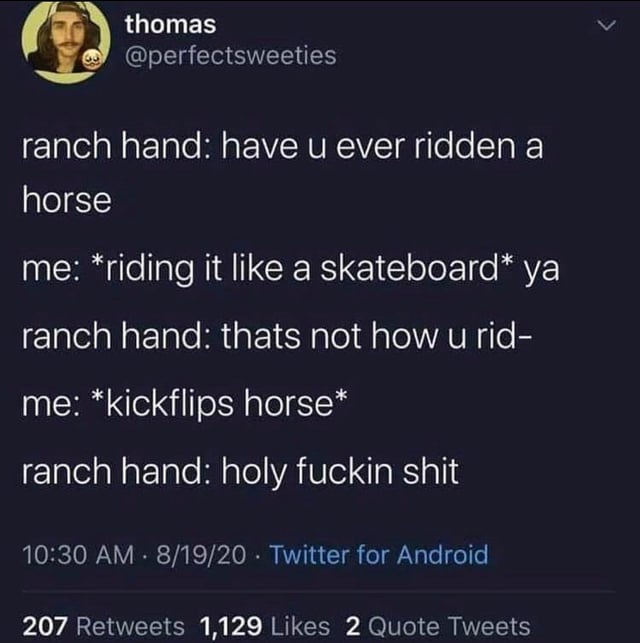This screenshot has width=640, height=643.
Task: Click the '*kickflips horse*' line
Action: click(x=185, y=404)
